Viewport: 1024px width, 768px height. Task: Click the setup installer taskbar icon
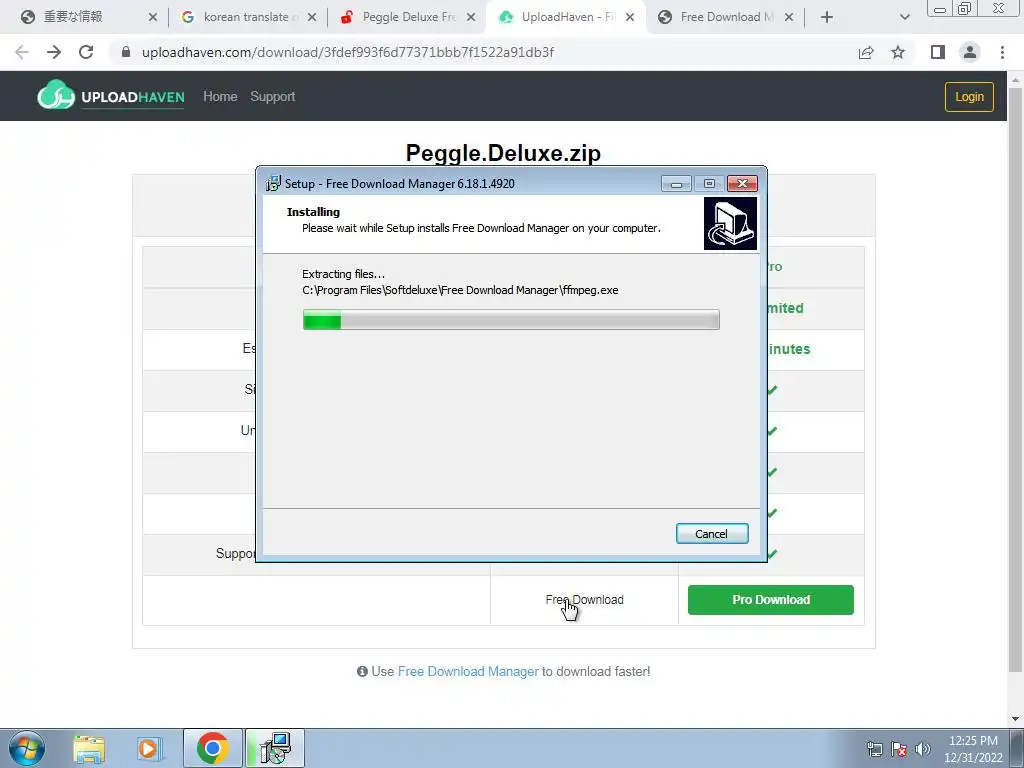pyautogui.click(x=274, y=748)
